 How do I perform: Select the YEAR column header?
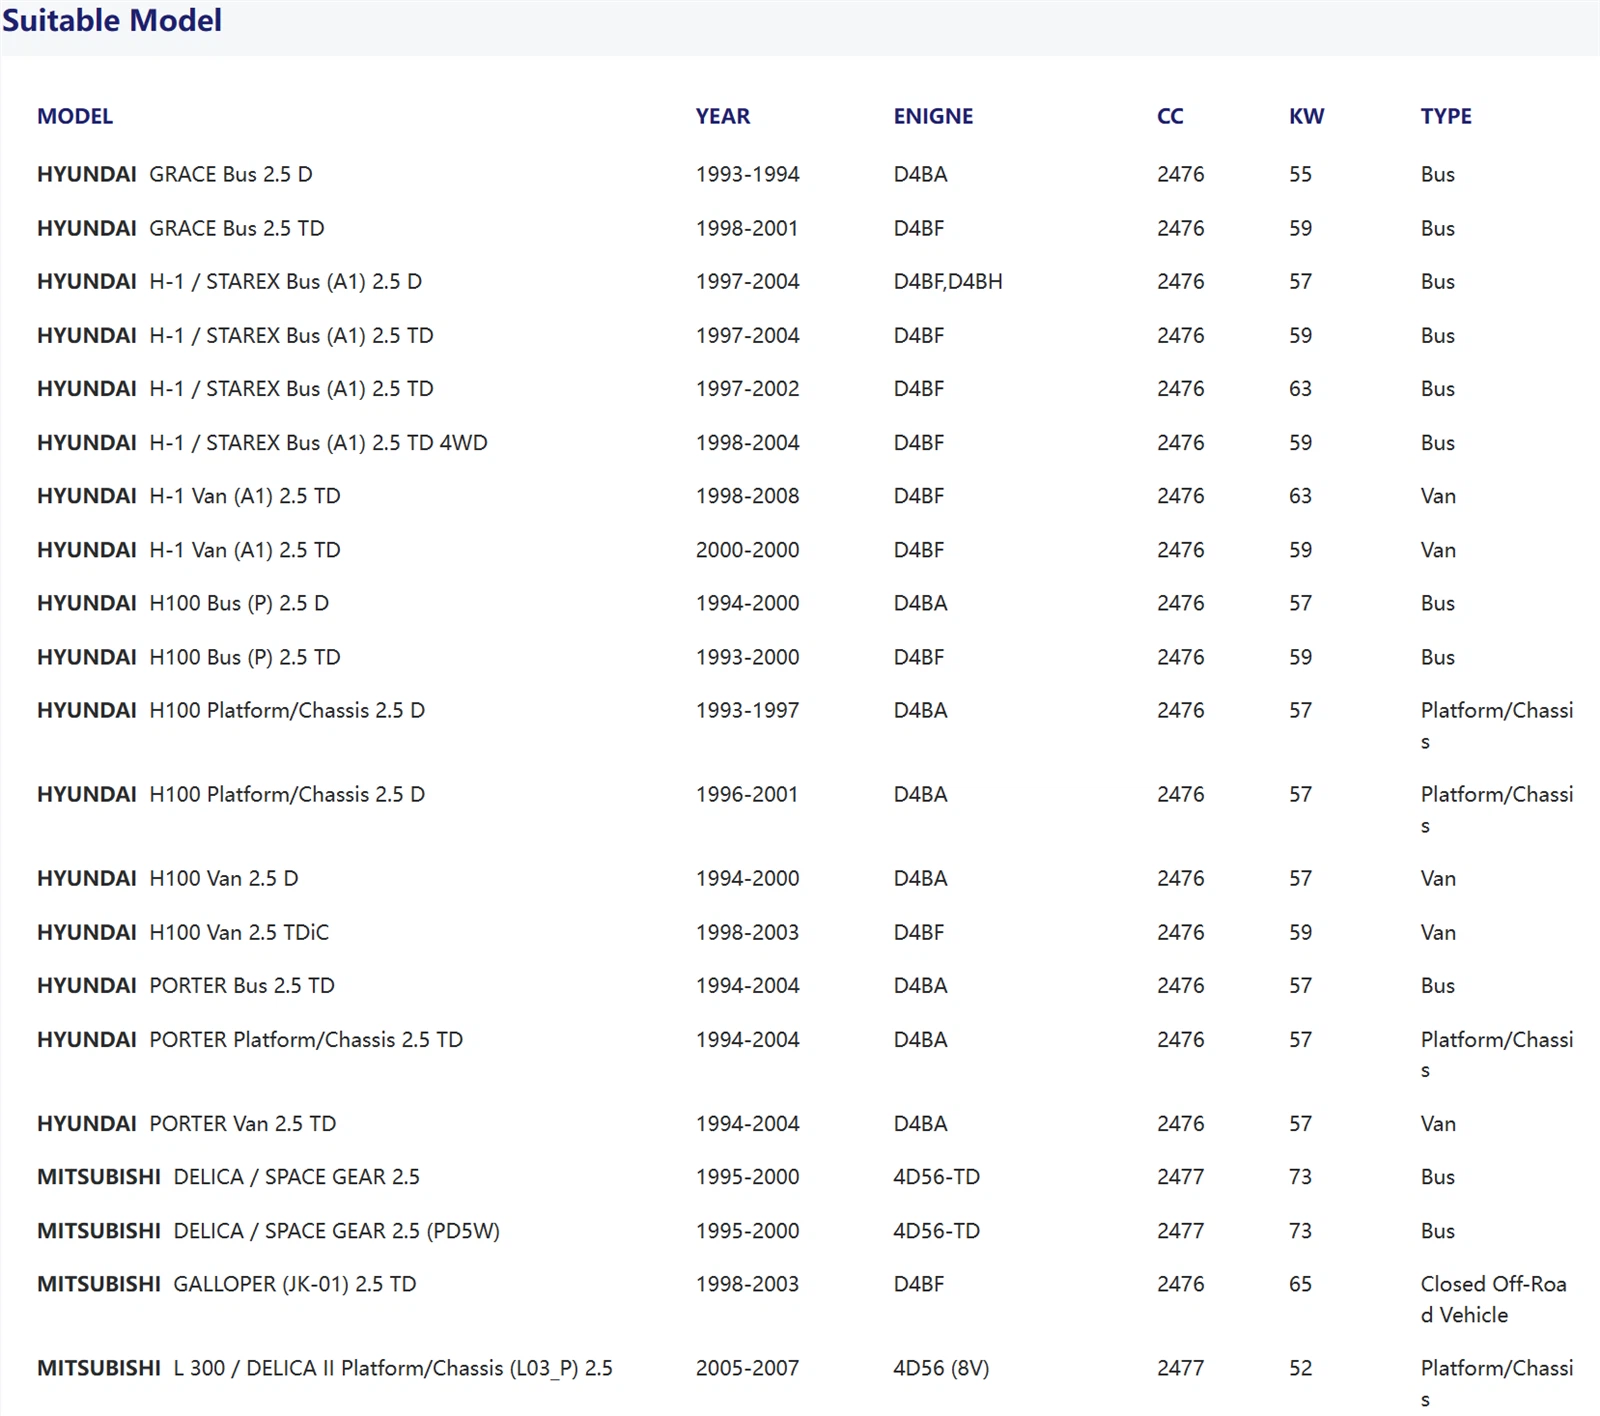723,116
